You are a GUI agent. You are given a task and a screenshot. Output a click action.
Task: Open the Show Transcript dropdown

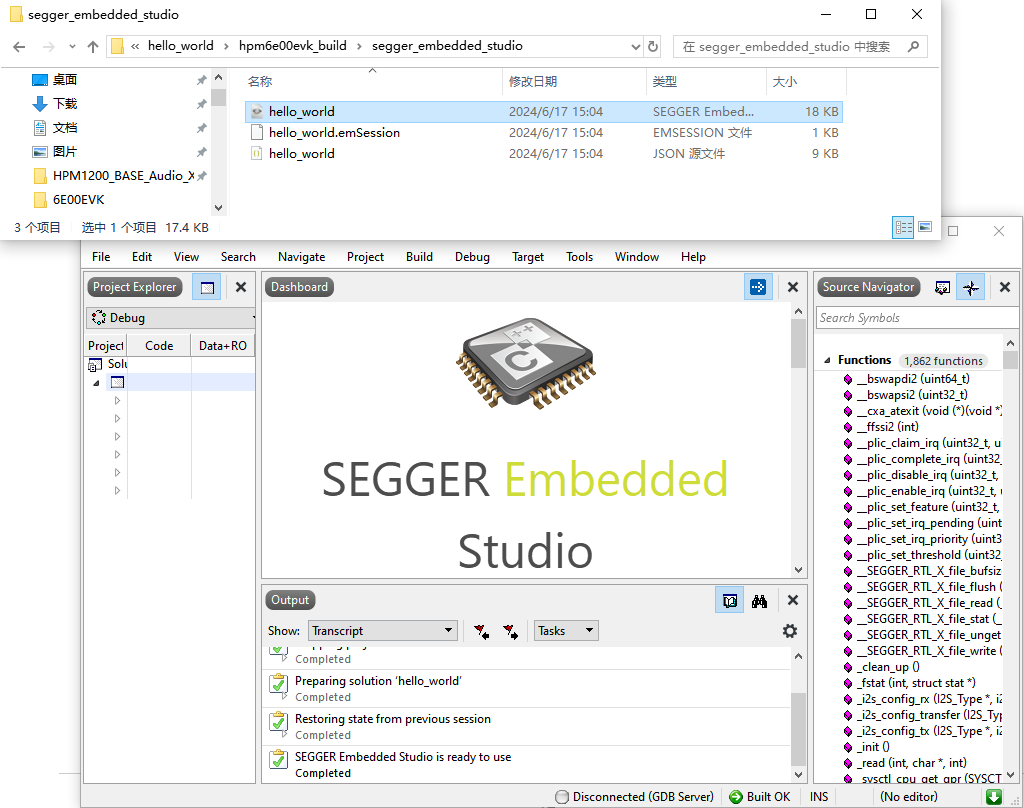(382, 631)
